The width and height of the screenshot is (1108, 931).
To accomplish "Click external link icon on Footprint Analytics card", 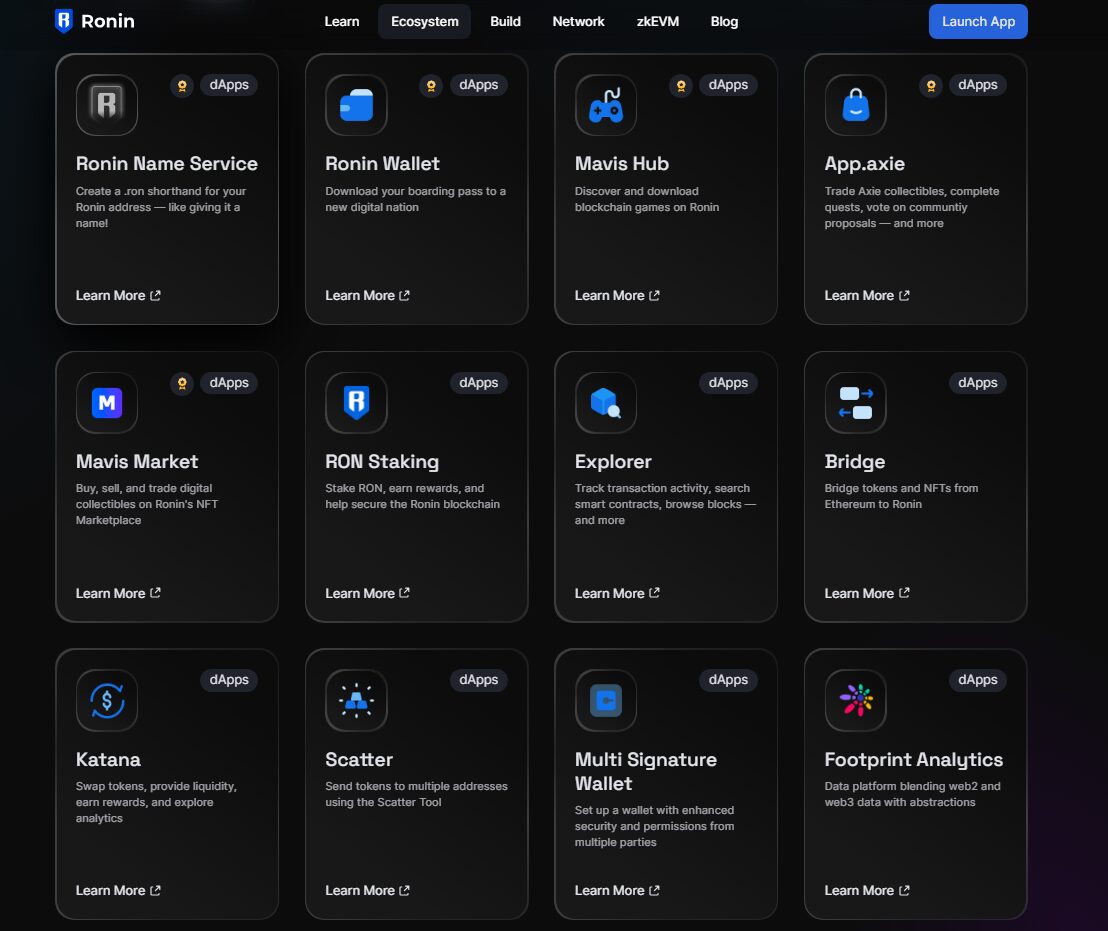I will [x=904, y=890].
